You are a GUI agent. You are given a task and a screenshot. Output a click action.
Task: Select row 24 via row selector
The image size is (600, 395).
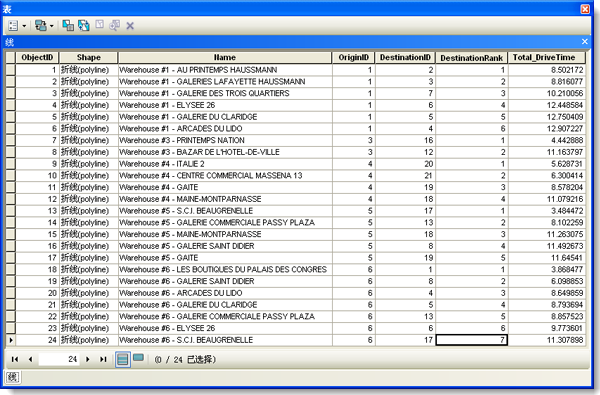click(10, 340)
